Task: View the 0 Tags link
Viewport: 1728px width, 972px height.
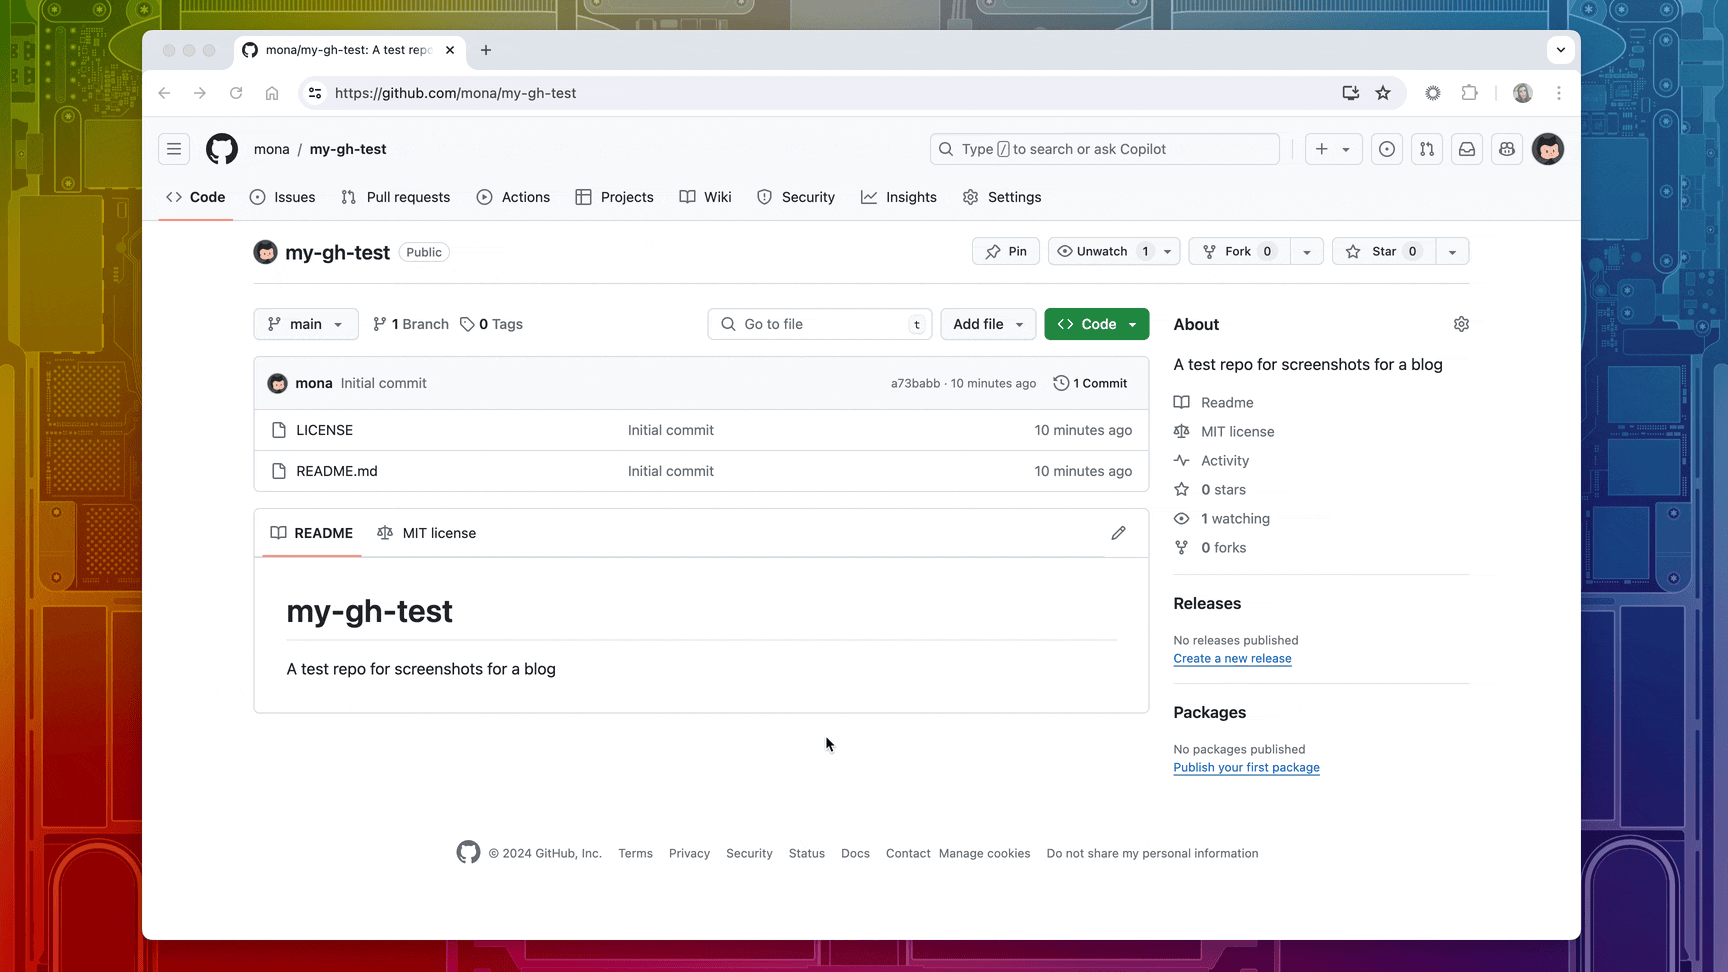Action: point(491,324)
